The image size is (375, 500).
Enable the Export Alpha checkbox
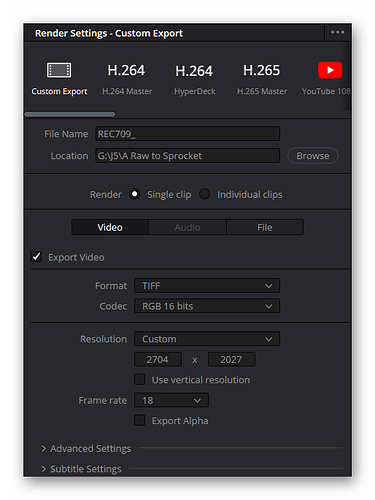point(139,420)
